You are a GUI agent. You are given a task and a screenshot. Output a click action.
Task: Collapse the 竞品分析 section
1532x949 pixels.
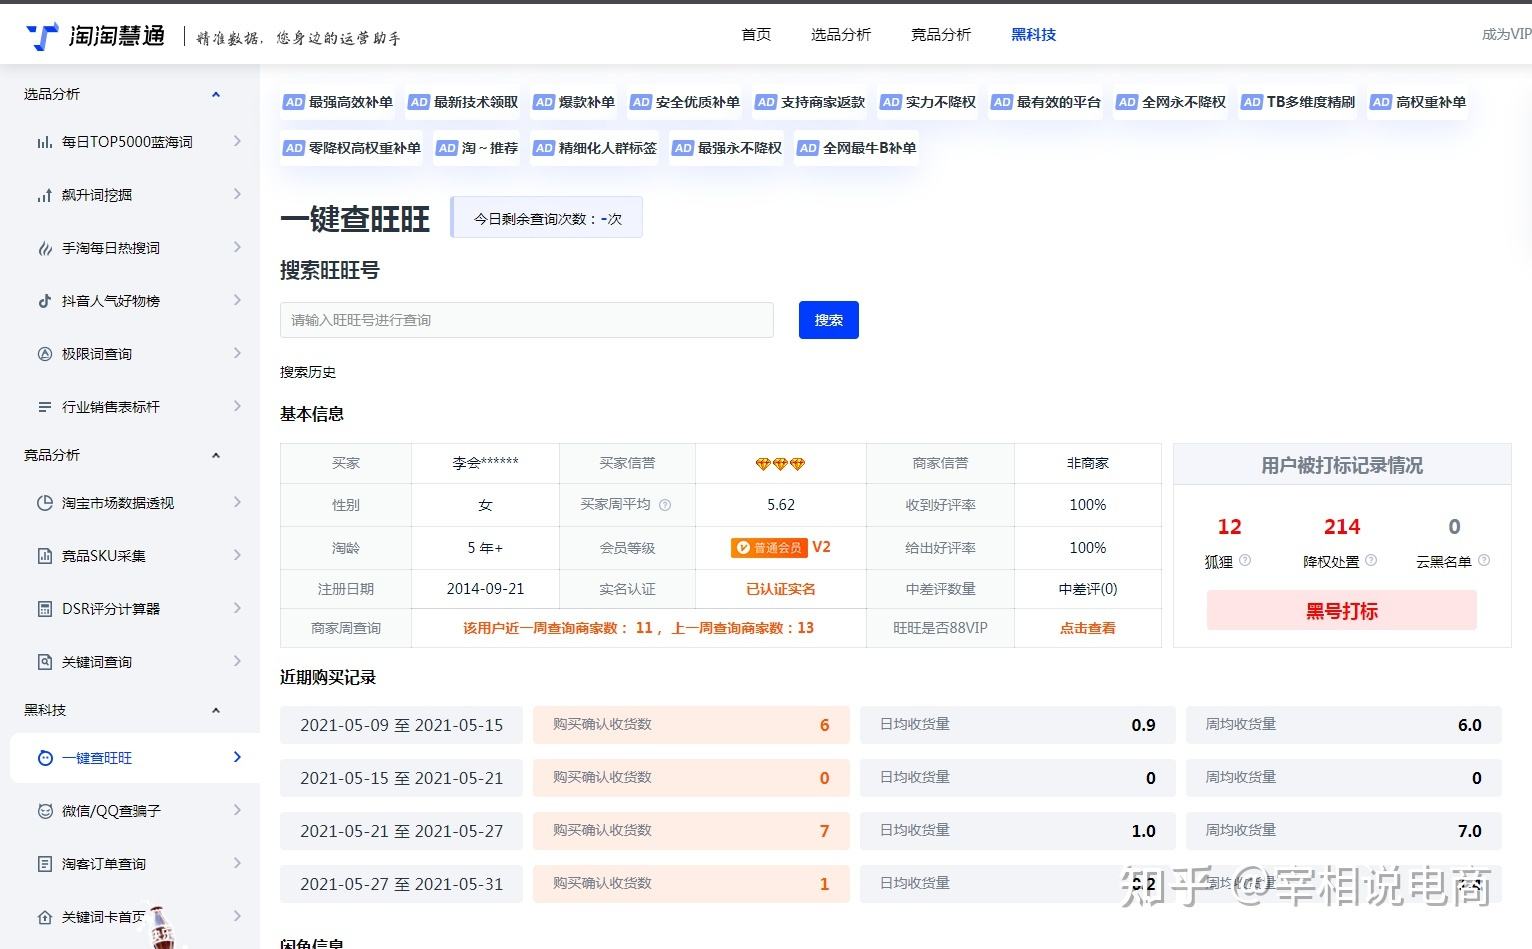[216, 455]
